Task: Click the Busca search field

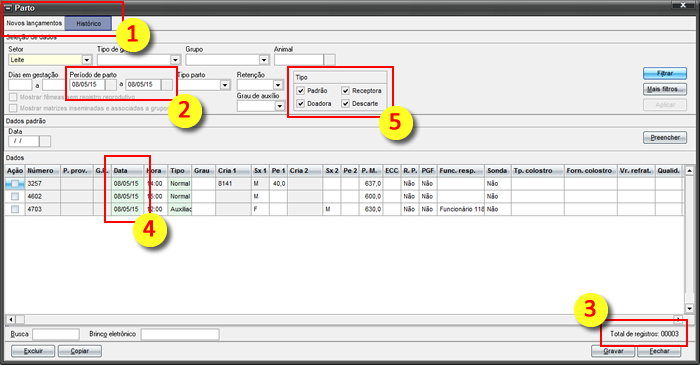Action: click(56, 334)
